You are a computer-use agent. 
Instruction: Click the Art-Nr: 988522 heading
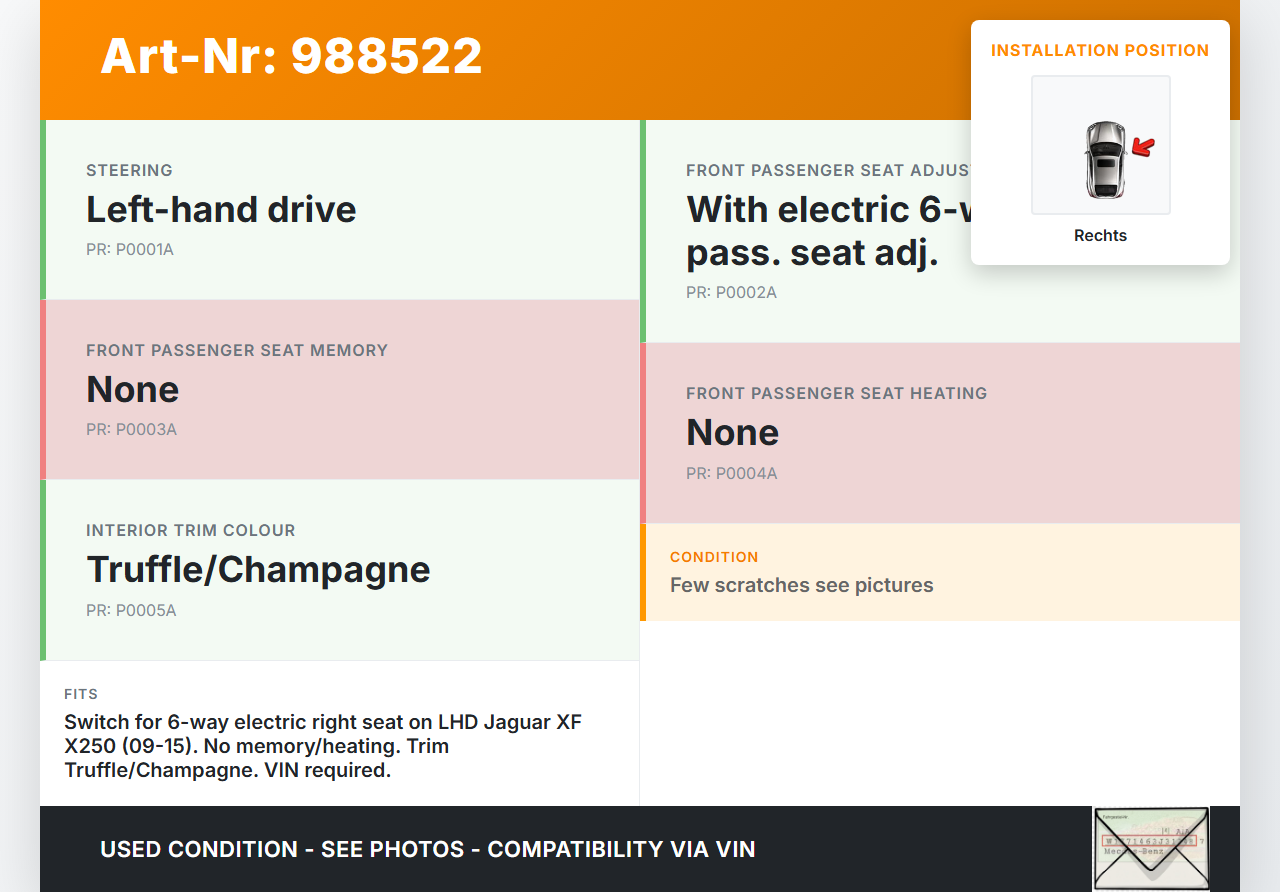click(291, 56)
